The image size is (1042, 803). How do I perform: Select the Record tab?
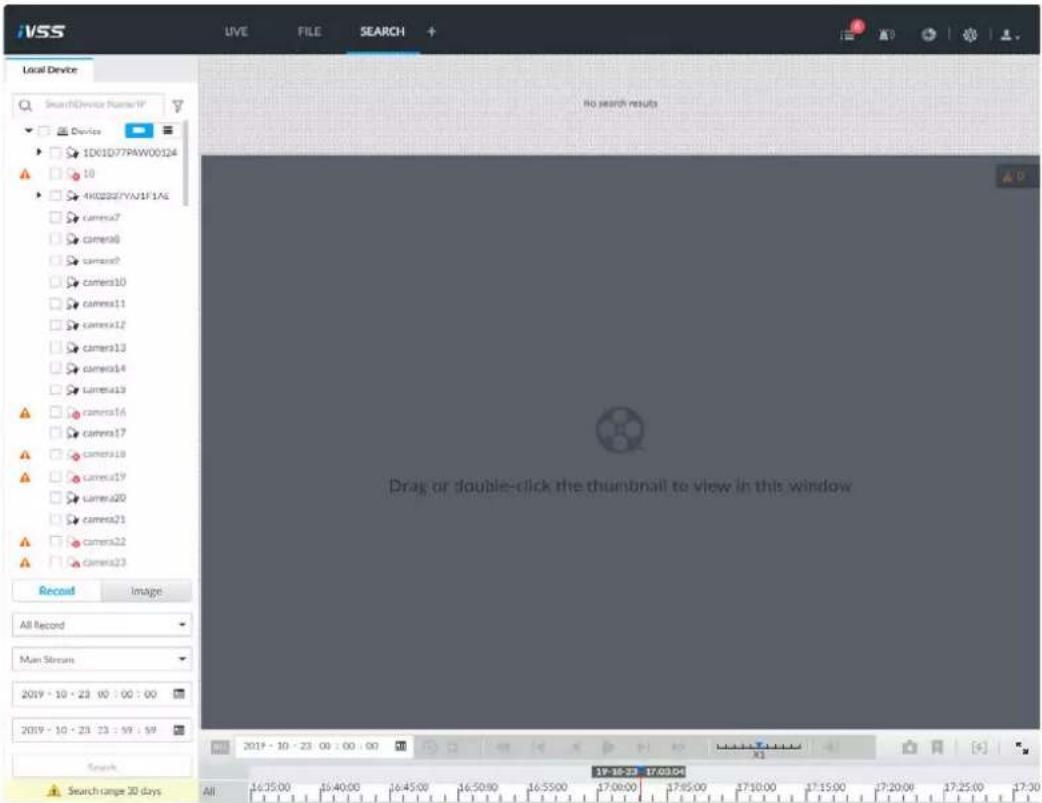click(56, 591)
